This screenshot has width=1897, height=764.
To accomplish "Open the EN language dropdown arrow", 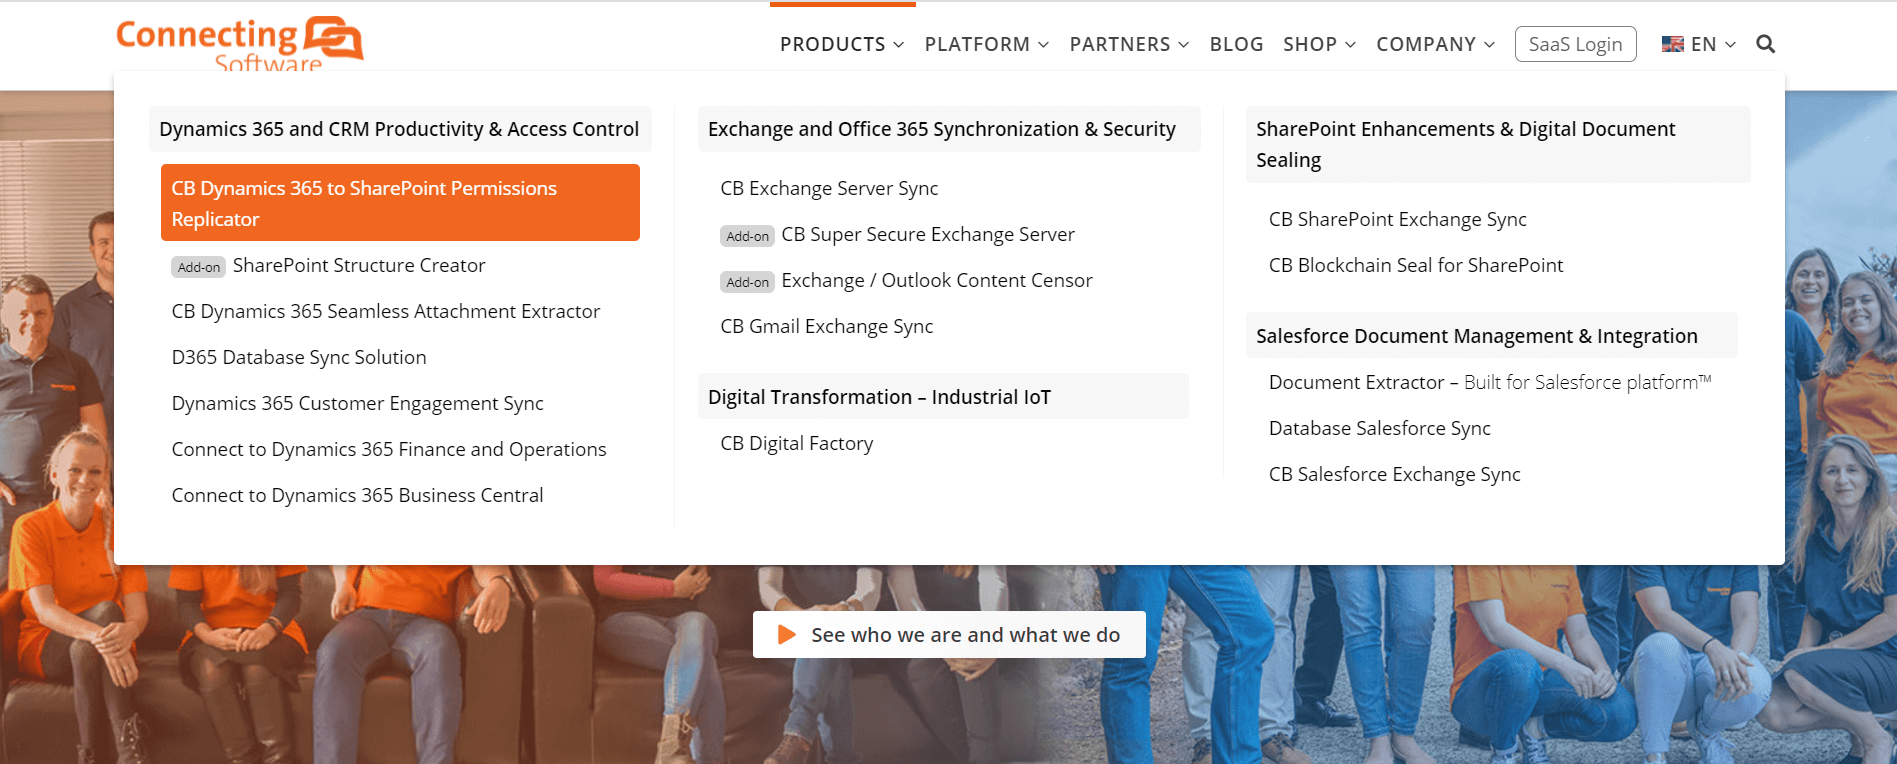I will [1730, 45].
